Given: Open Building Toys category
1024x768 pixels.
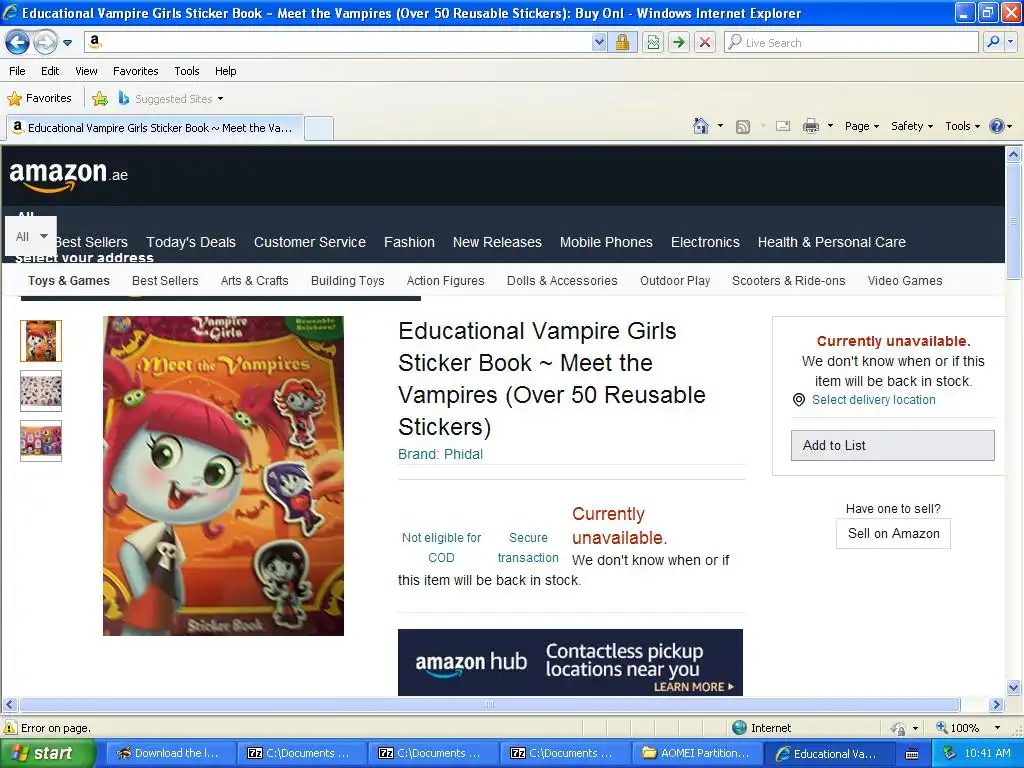Looking at the screenshot, I should tap(347, 281).
